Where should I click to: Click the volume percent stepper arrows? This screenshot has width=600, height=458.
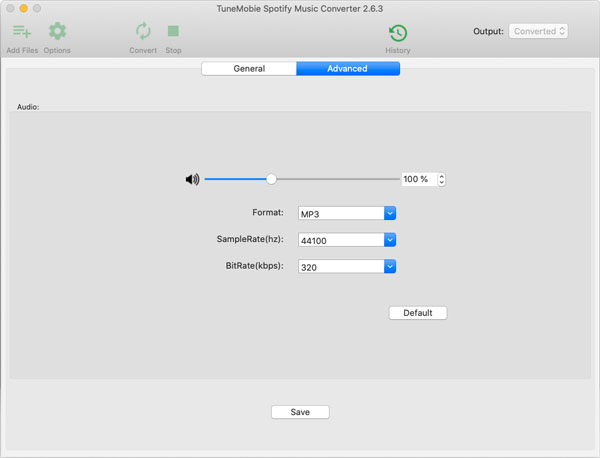tap(442, 179)
